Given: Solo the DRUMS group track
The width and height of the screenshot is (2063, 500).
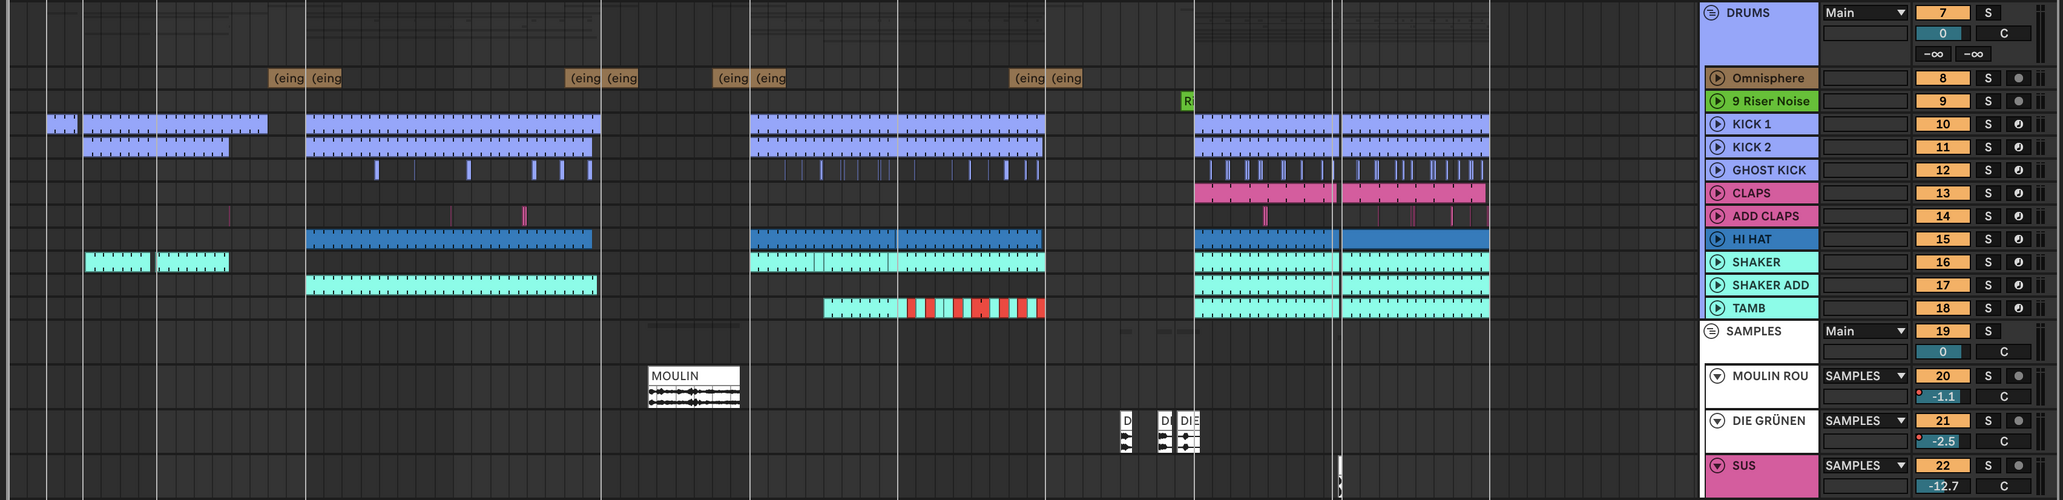Looking at the screenshot, I should 1988,13.
